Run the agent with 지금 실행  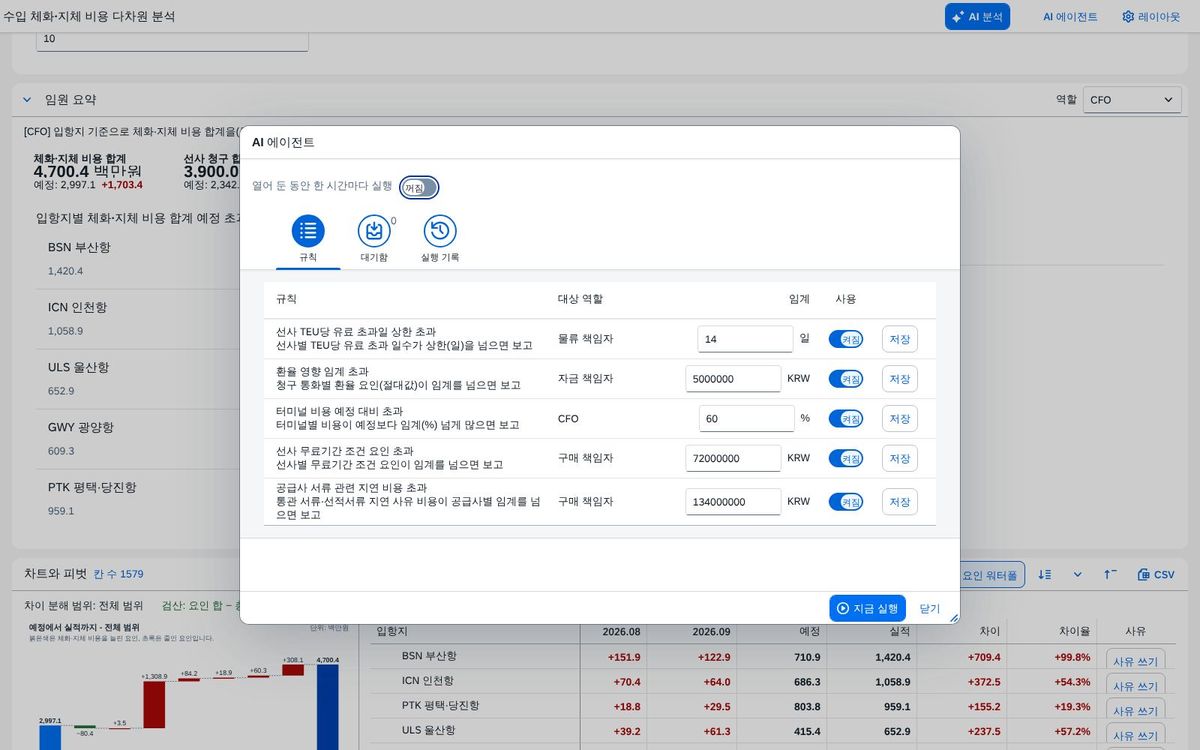pyautogui.click(x=867, y=608)
